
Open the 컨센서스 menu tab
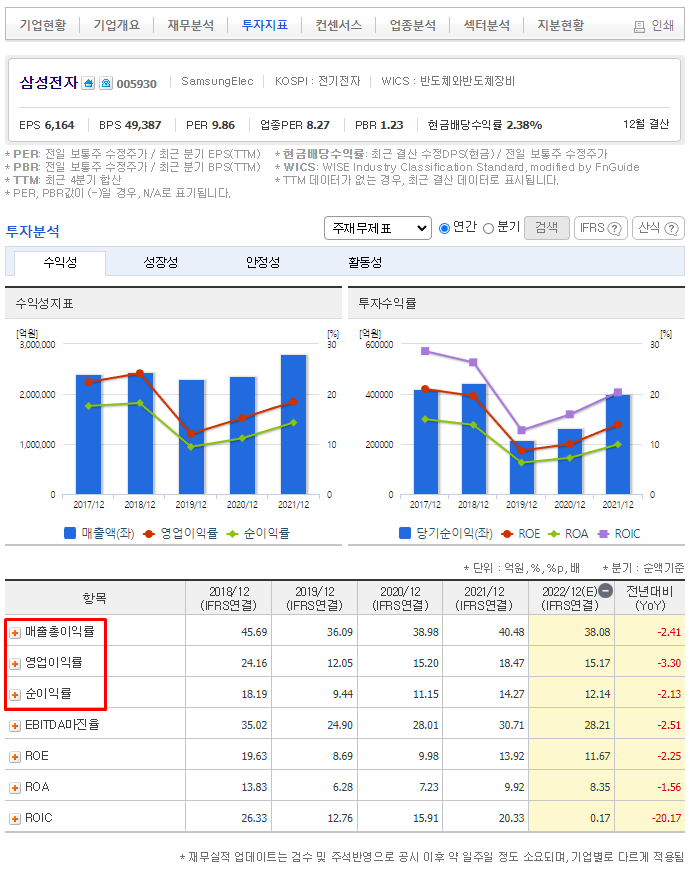point(338,25)
